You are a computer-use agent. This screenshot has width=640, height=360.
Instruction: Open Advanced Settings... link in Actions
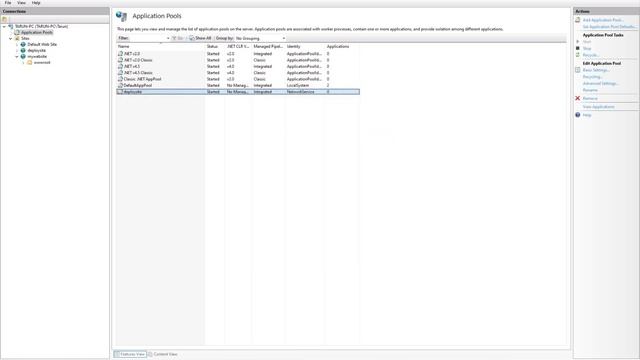(600, 83)
